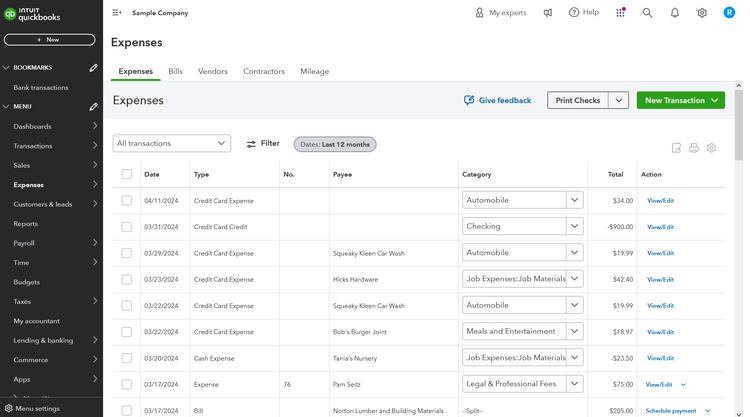This screenshot has width=750, height=417.
Task: Open the Checking category dropdown
Action: tap(574, 226)
